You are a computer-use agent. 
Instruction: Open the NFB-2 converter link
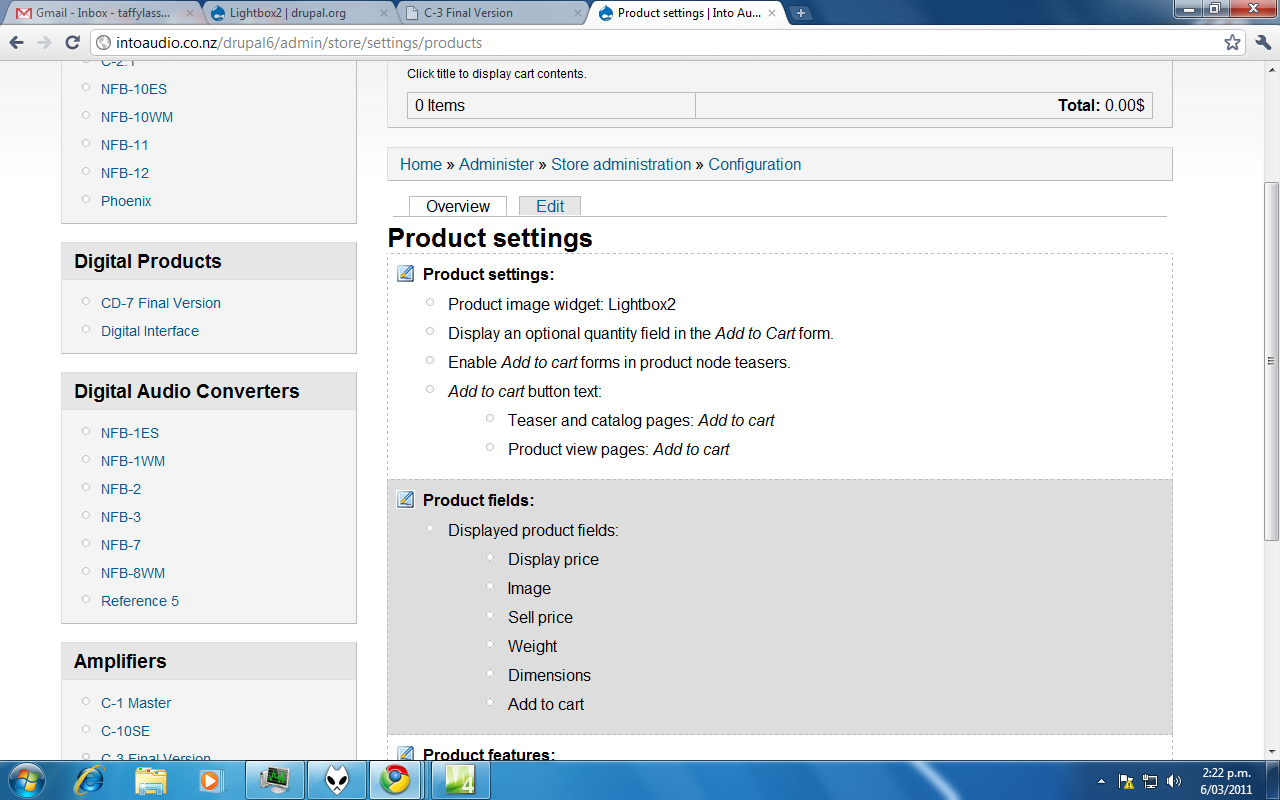click(x=121, y=489)
